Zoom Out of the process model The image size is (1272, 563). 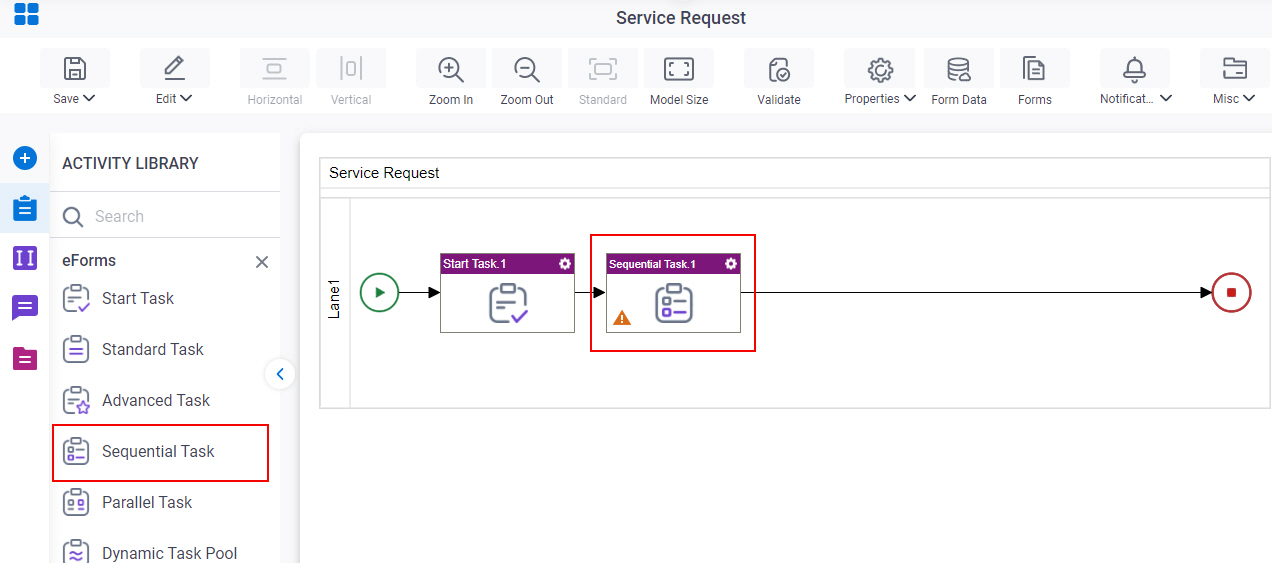click(527, 69)
